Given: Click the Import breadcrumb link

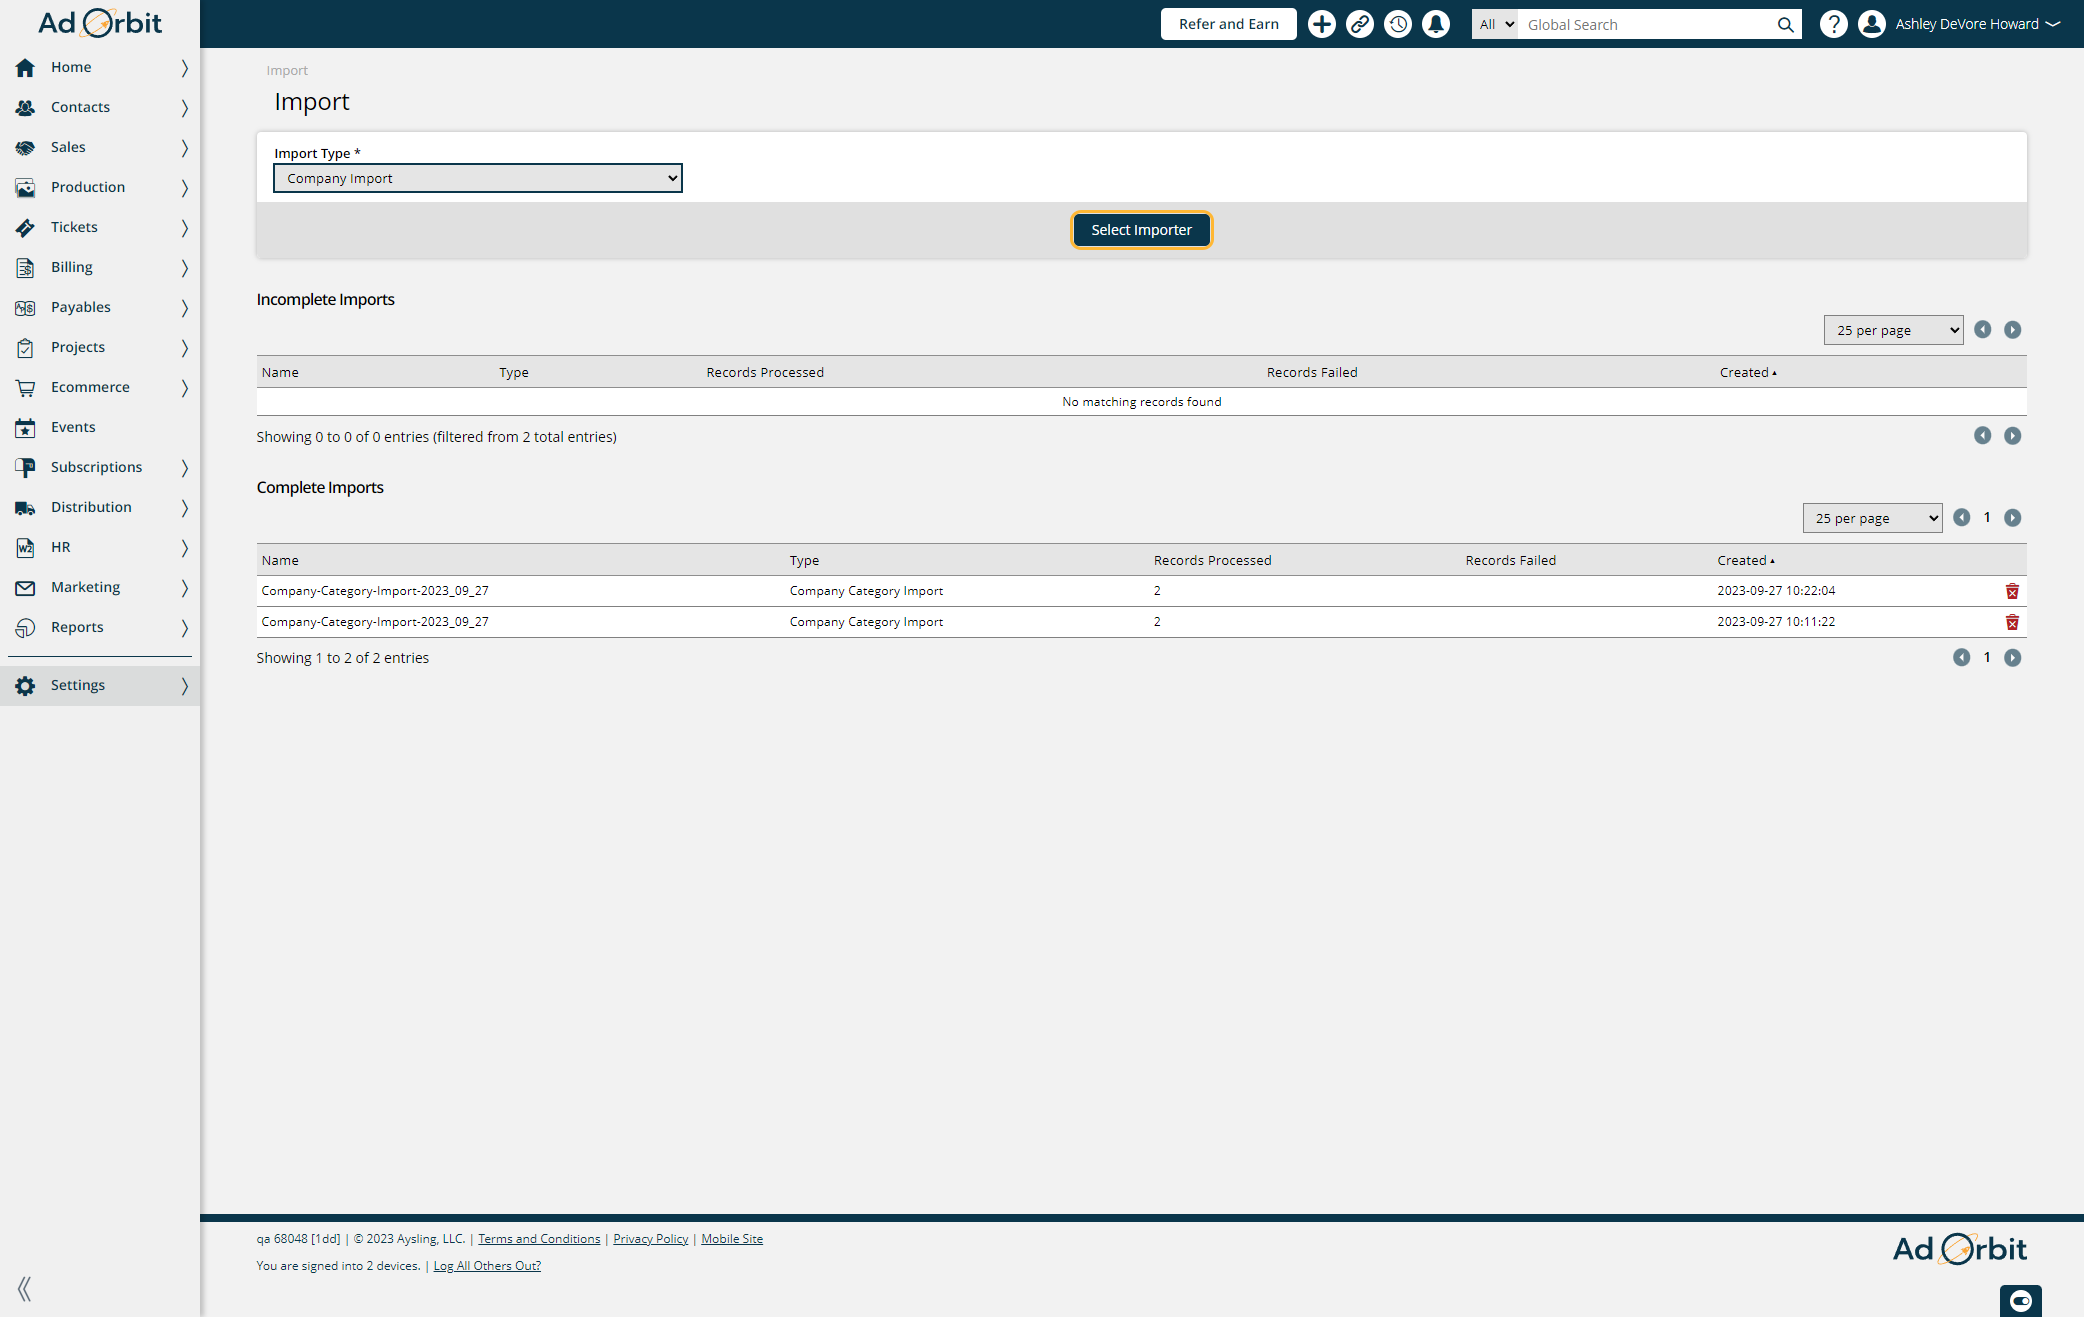Looking at the screenshot, I should point(287,71).
